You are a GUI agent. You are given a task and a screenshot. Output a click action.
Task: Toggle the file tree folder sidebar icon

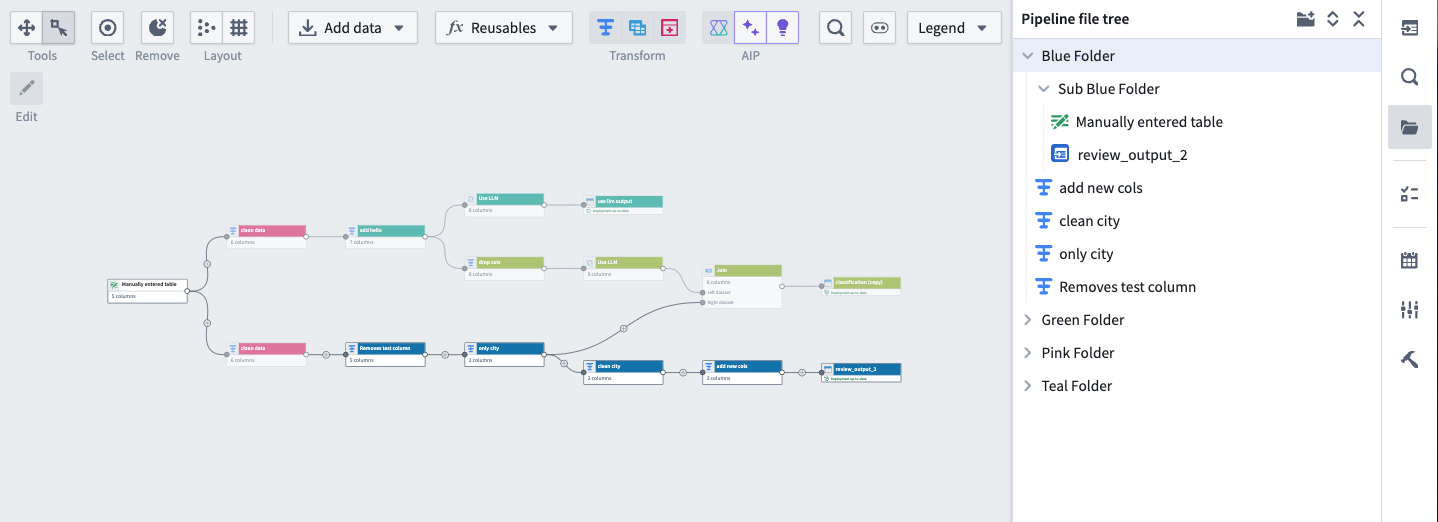1409,127
